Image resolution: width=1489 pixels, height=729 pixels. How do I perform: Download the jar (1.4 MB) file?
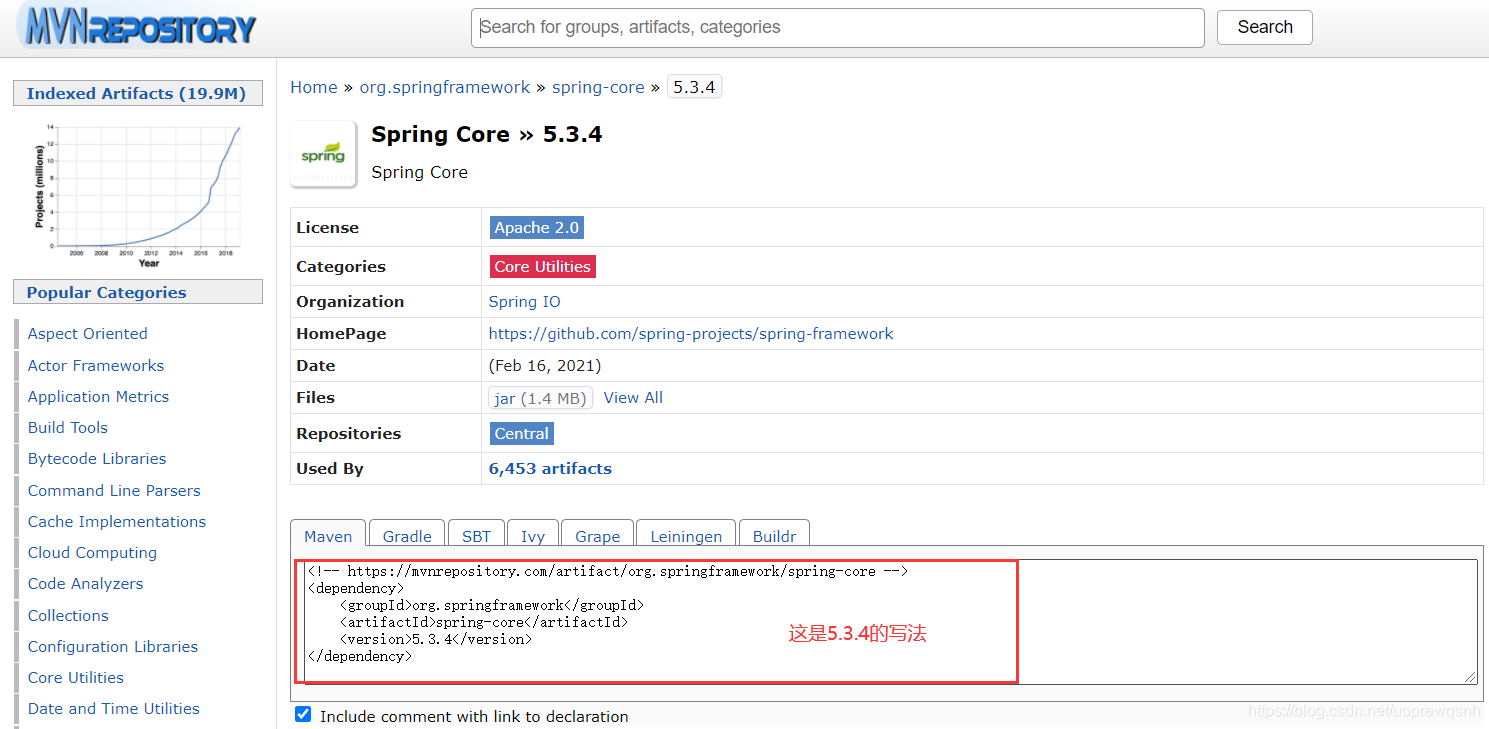pyautogui.click(x=540, y=398)
